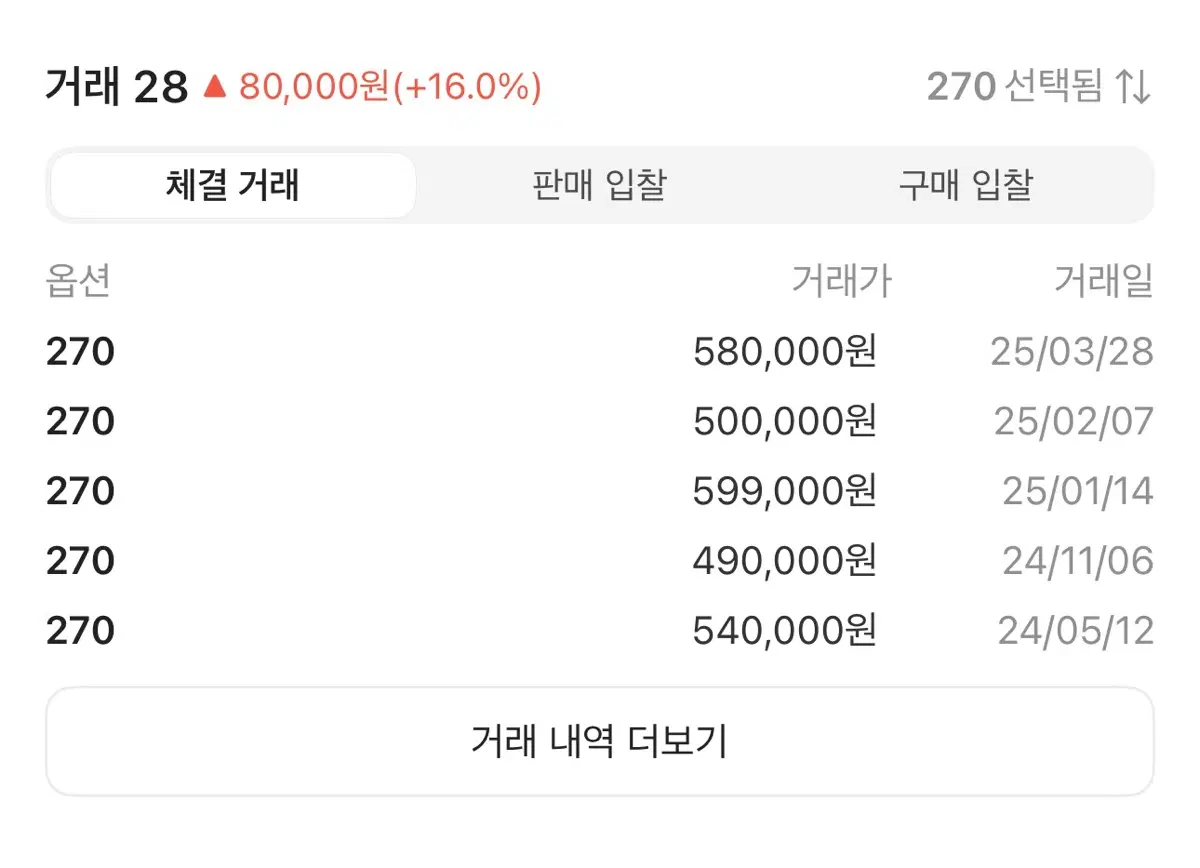This screenshot has width=1200, height=868.
Task: Click the 거래가 column header
Action: click(x=841, y=282)
